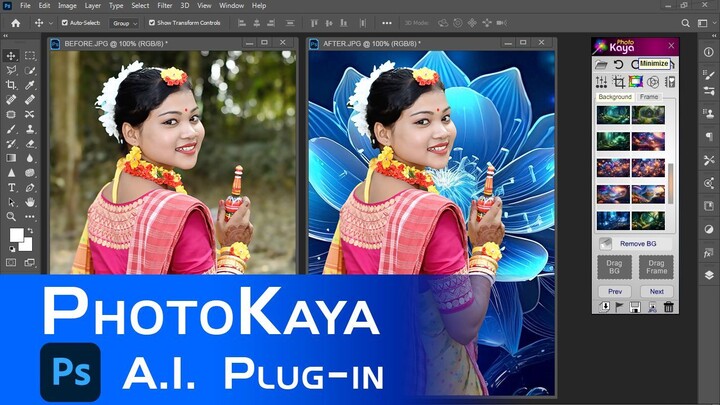Click the foreground color swatch
The image size is (720, 405).
16,235
